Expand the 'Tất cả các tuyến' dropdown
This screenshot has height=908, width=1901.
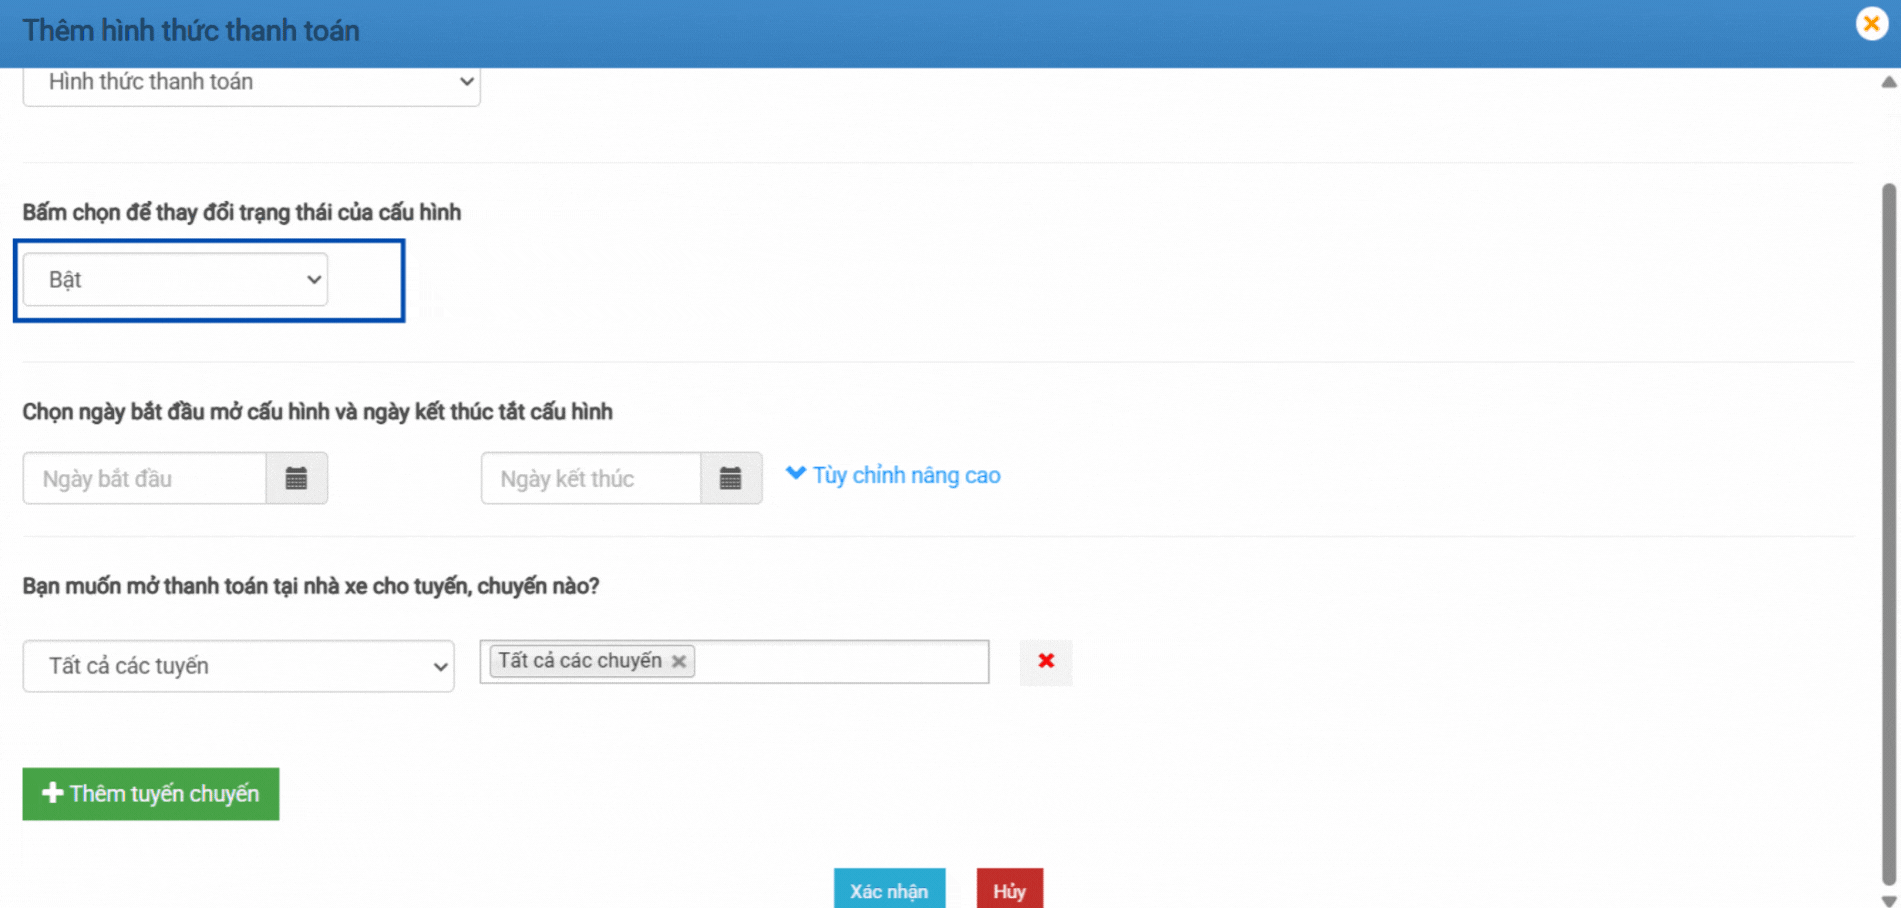coord(238,666)
